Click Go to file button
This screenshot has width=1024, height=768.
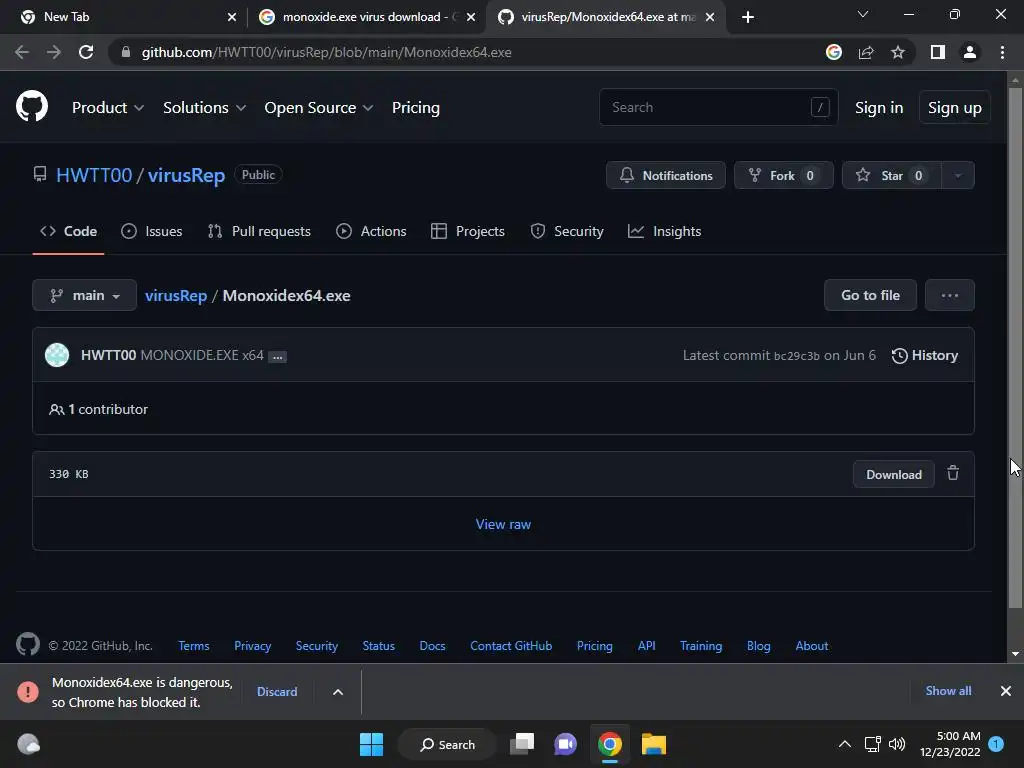870,295
